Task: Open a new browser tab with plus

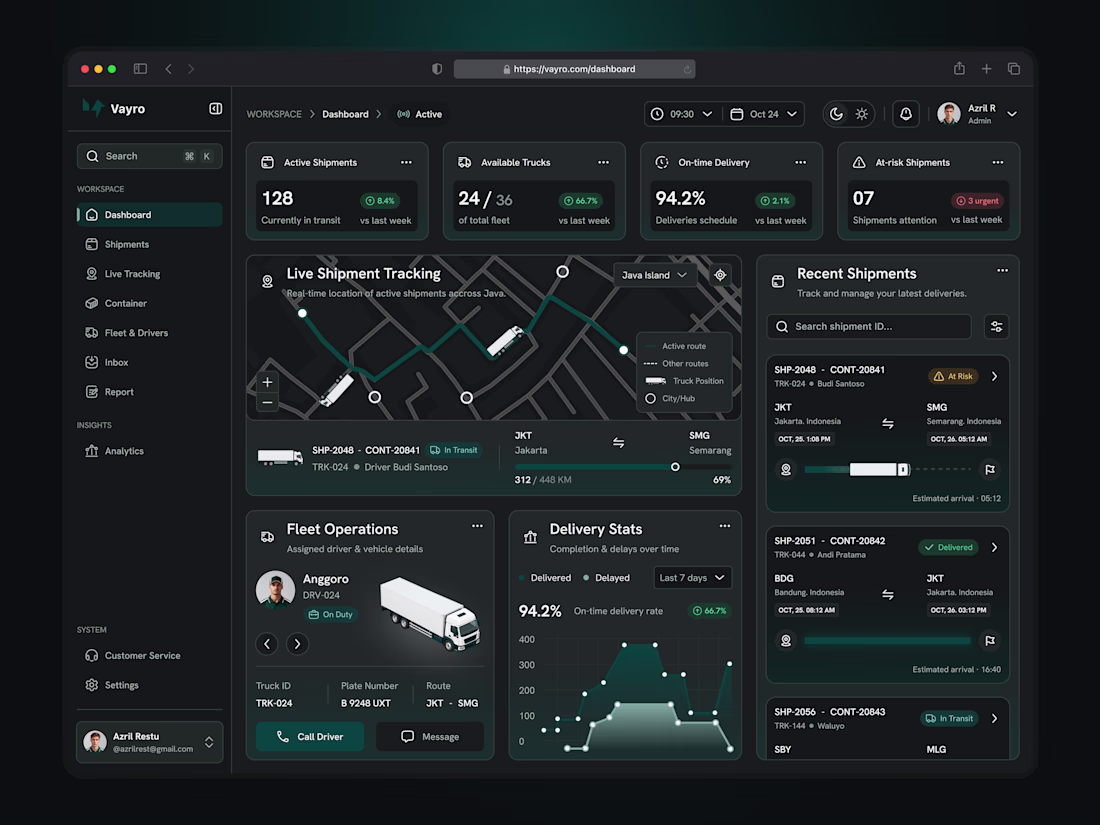Action: (x=986, y=69)
